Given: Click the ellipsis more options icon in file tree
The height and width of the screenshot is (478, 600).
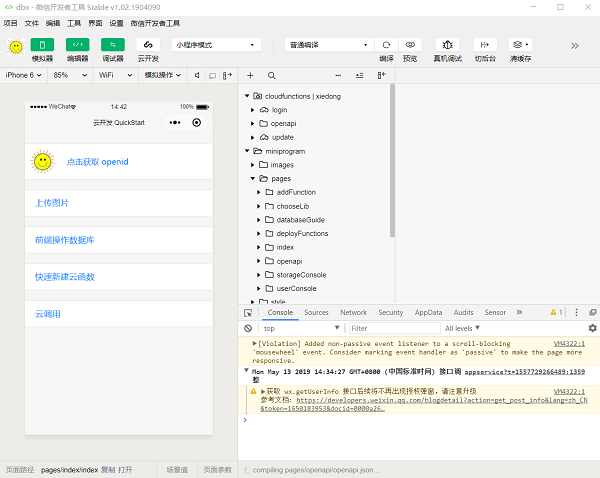Looking at the screenshot, I should coord(338,75).
